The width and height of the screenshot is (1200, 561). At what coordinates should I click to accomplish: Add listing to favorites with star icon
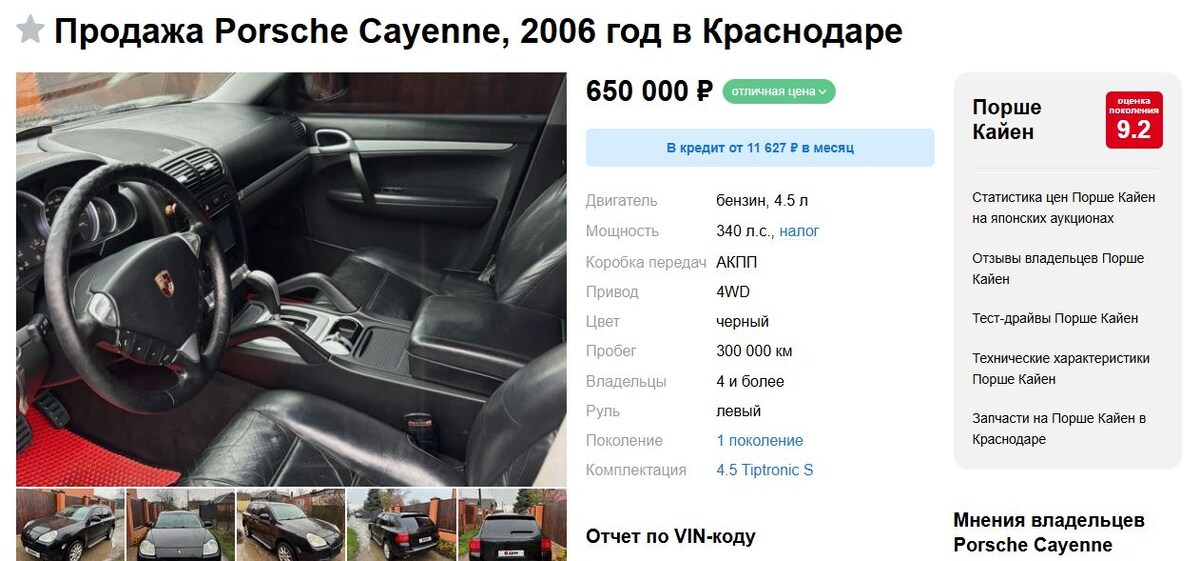30,31
